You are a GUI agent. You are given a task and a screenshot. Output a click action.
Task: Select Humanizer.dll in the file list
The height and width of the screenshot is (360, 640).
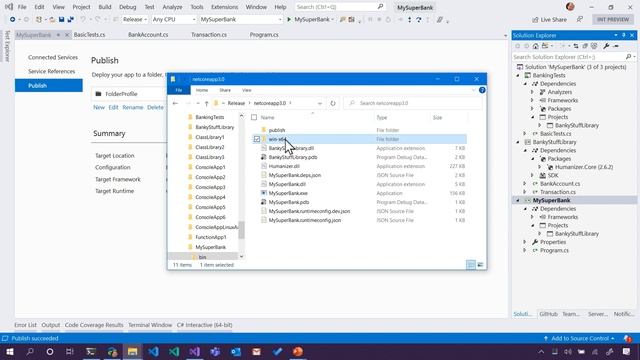pyautogui.click(x=284, y=166)
